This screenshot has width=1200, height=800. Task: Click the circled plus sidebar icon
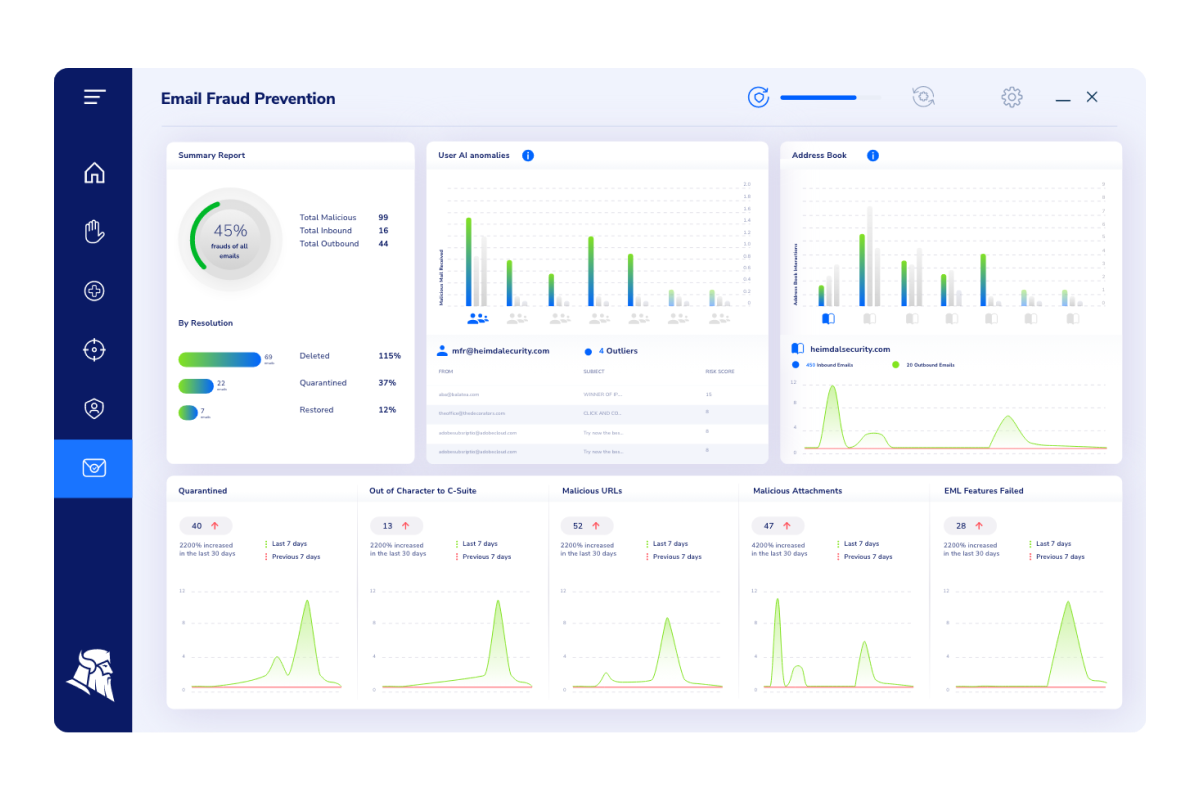click(94, 291)
